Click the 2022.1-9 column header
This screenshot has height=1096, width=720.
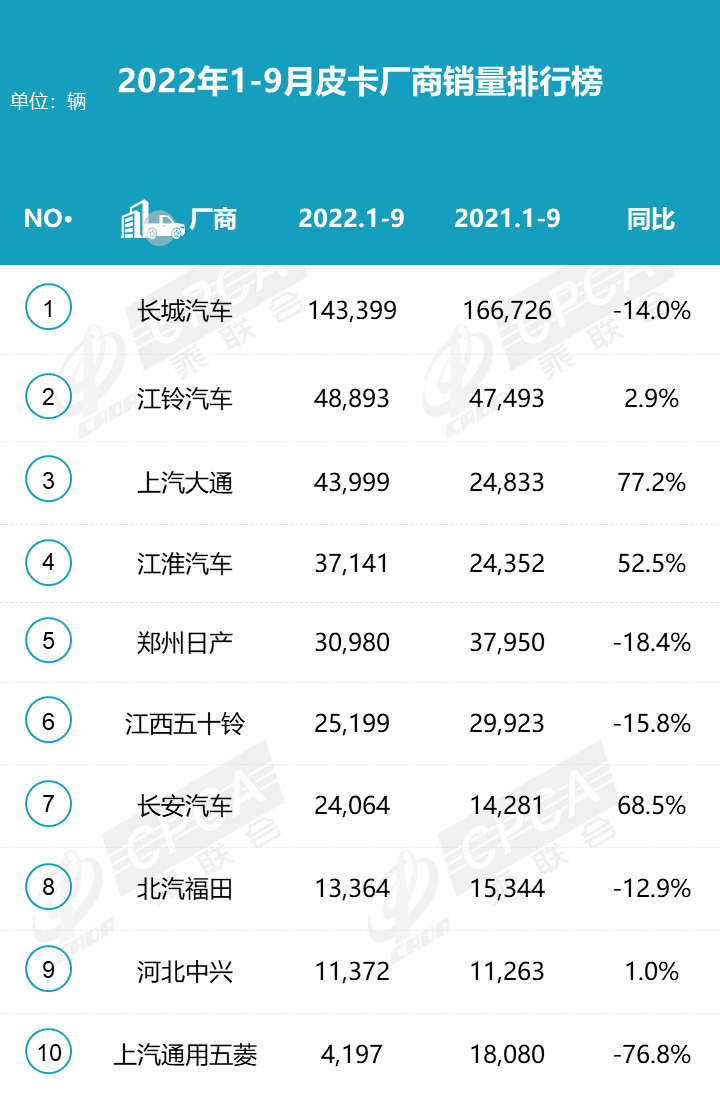(x=351, y=219)
